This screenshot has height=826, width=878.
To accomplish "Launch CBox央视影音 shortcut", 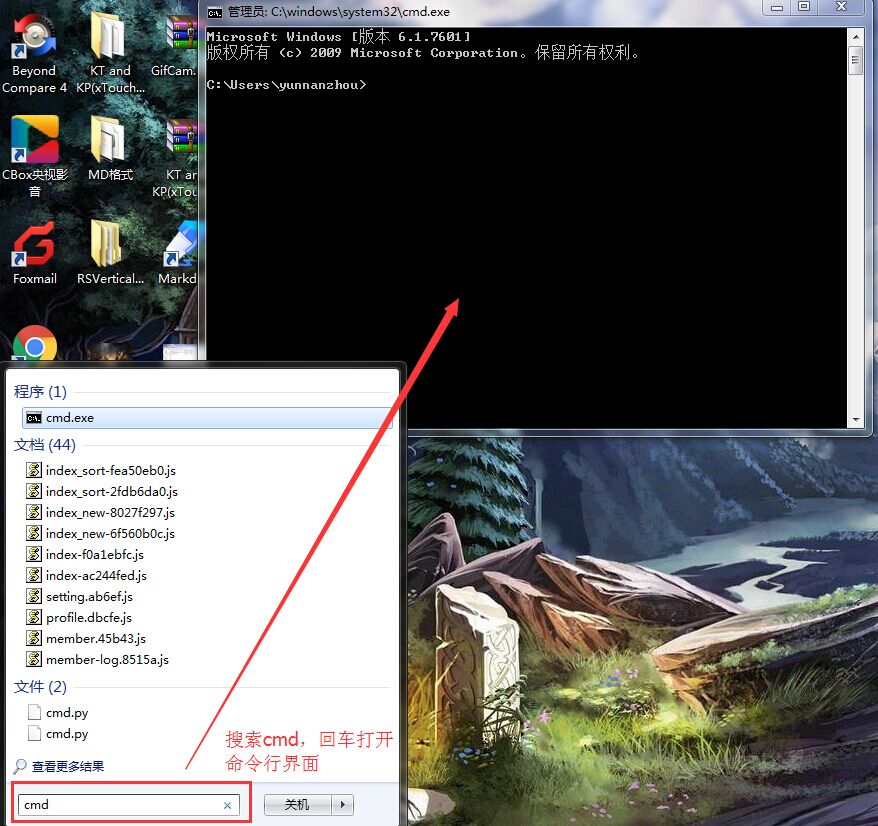I will click(x=35, y=157).
